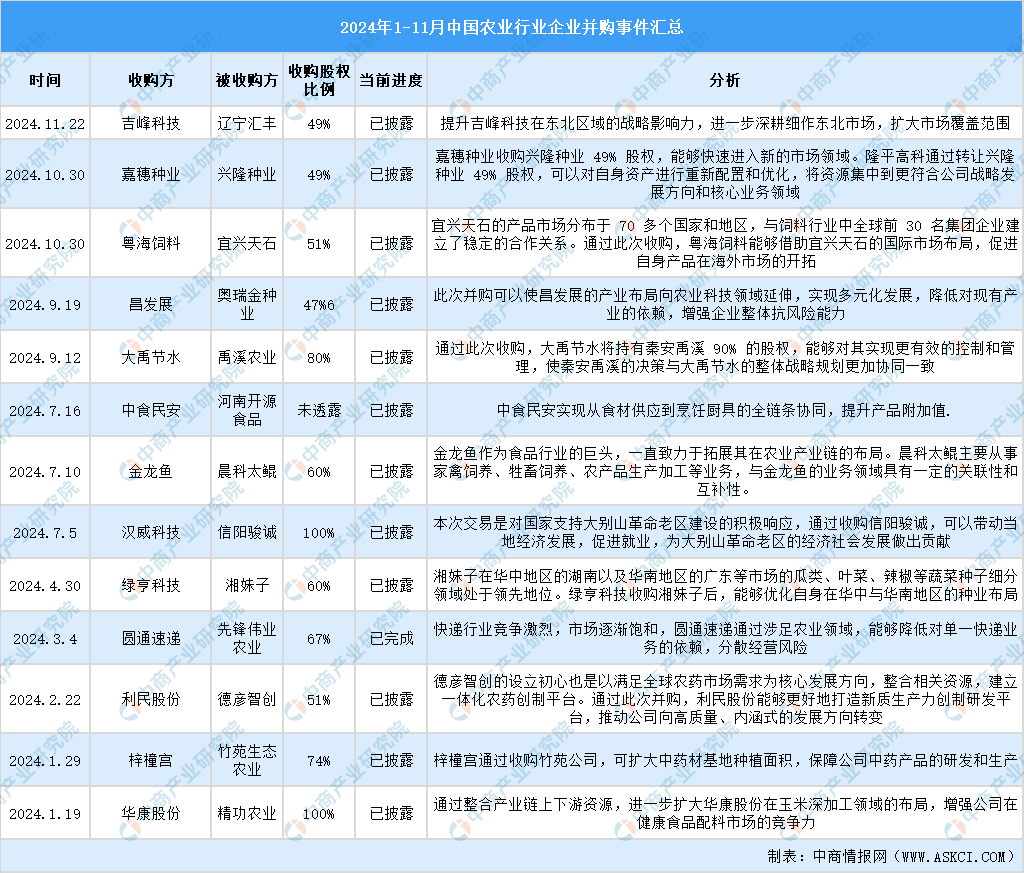Screen dimensions: 1024x873
Task: Click the target cell 湘妹子
Action: coord(247,585)
